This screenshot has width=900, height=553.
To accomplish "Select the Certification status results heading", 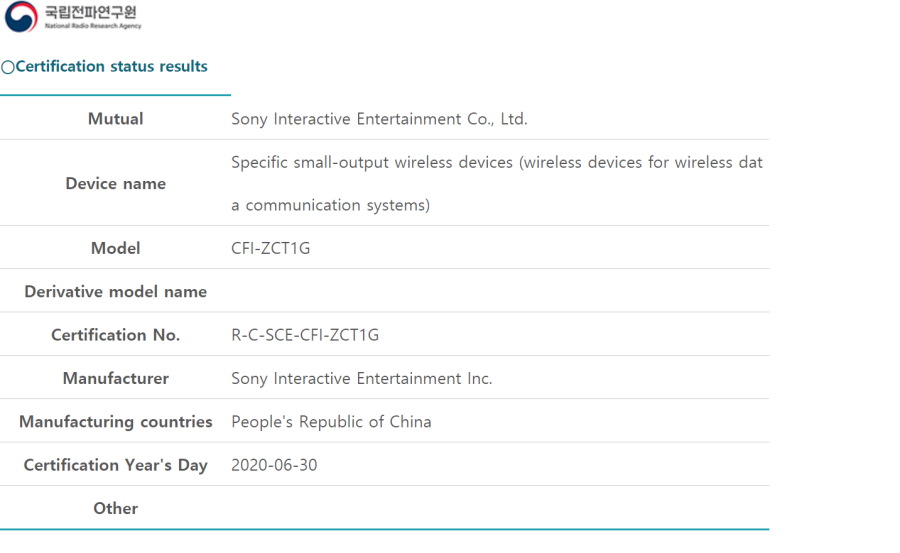I will tap(111, 66).
